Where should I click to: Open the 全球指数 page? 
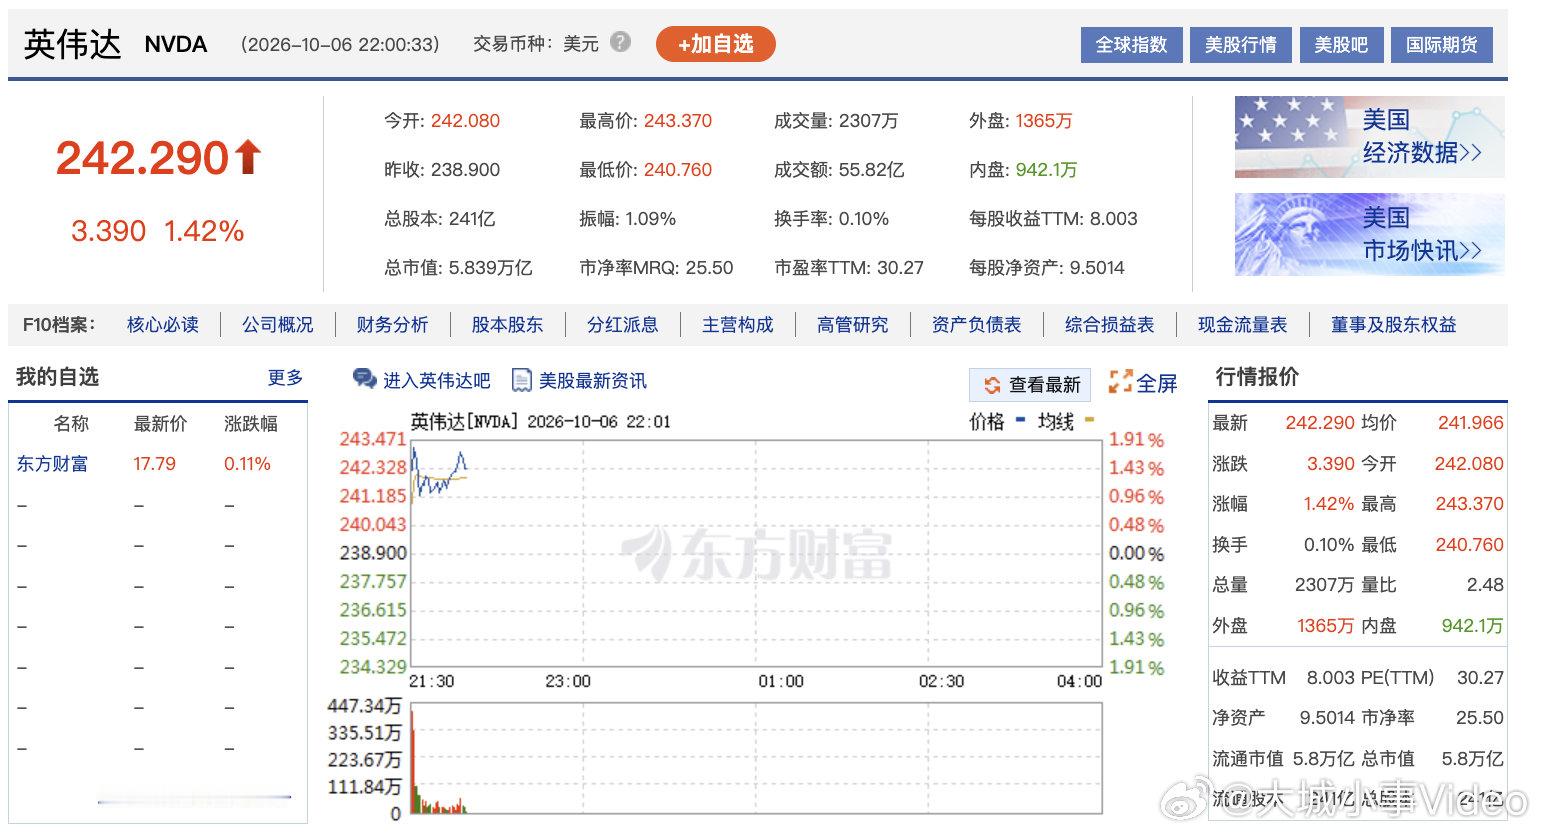[x=1131, y=45]
